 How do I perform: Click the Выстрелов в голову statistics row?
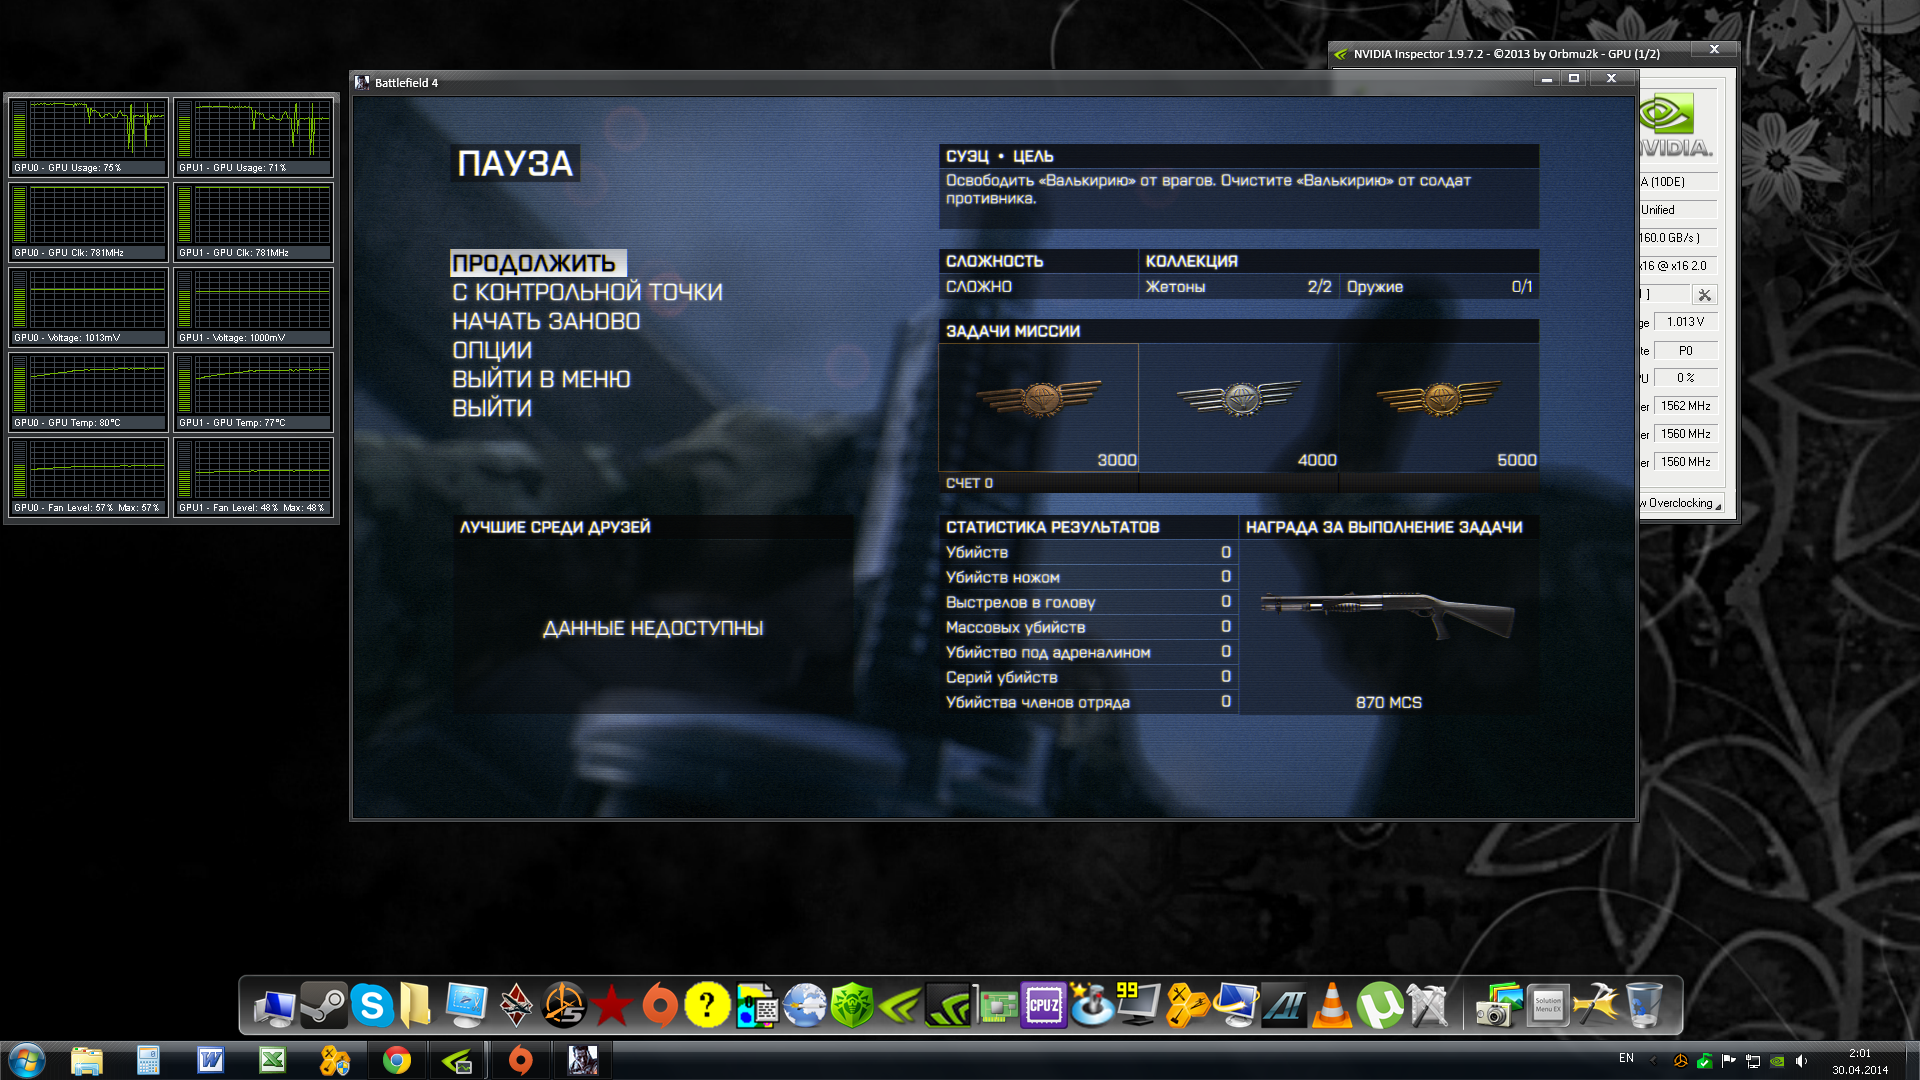(1088, 602)
